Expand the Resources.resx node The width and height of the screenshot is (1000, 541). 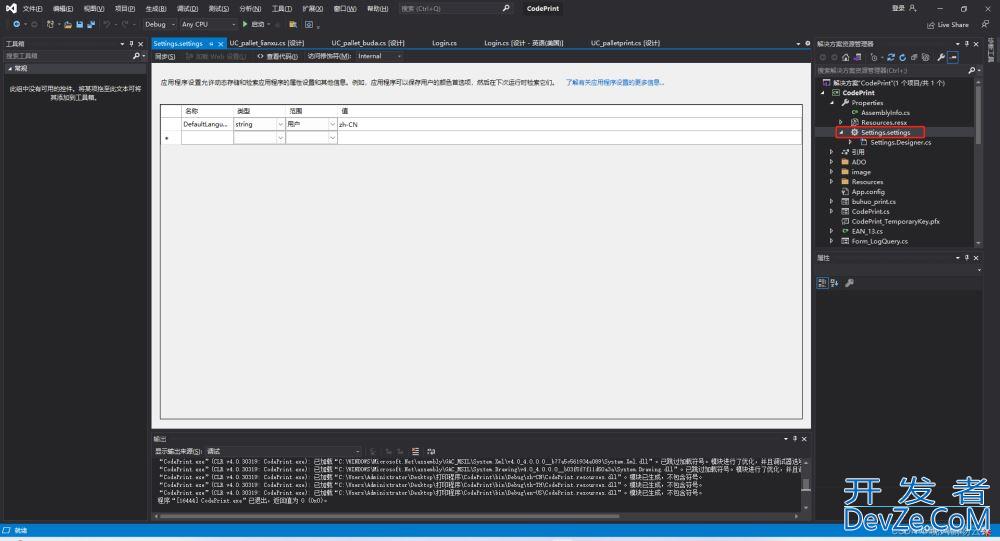[x=841, y=122]
